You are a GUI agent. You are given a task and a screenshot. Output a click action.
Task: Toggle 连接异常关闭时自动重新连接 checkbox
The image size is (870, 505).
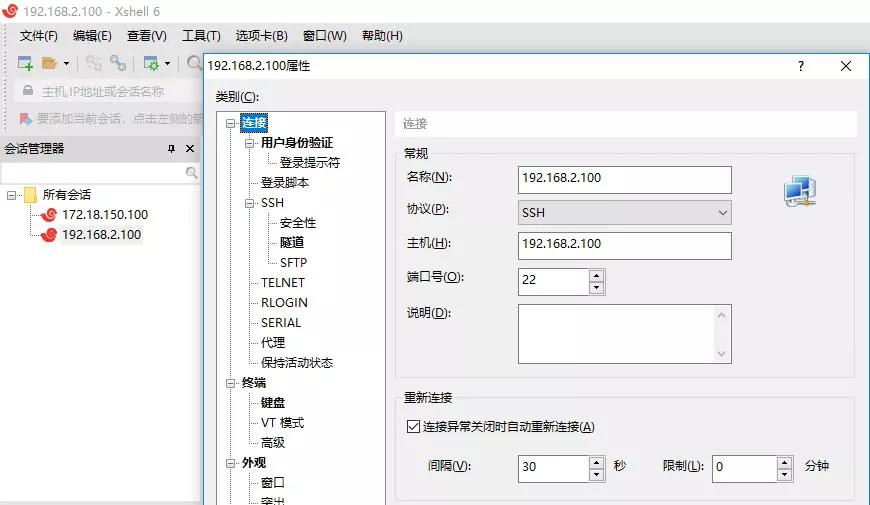pos(413,426)
